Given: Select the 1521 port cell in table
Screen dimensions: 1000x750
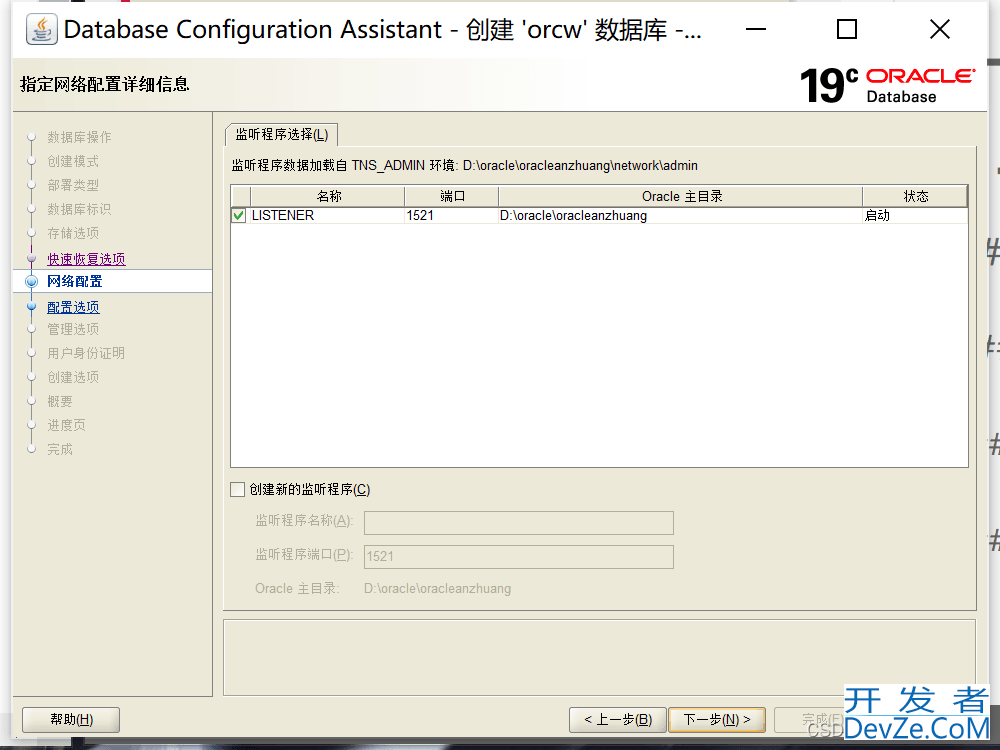Looking at the screenshot, I should (x=452, y=216).
